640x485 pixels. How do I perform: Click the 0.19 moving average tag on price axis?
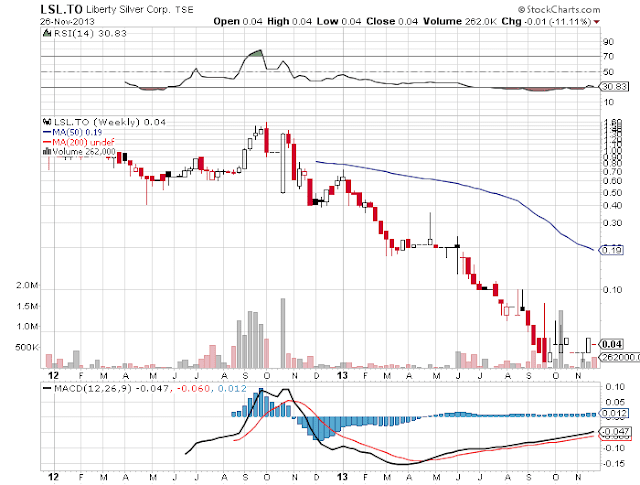611,250
